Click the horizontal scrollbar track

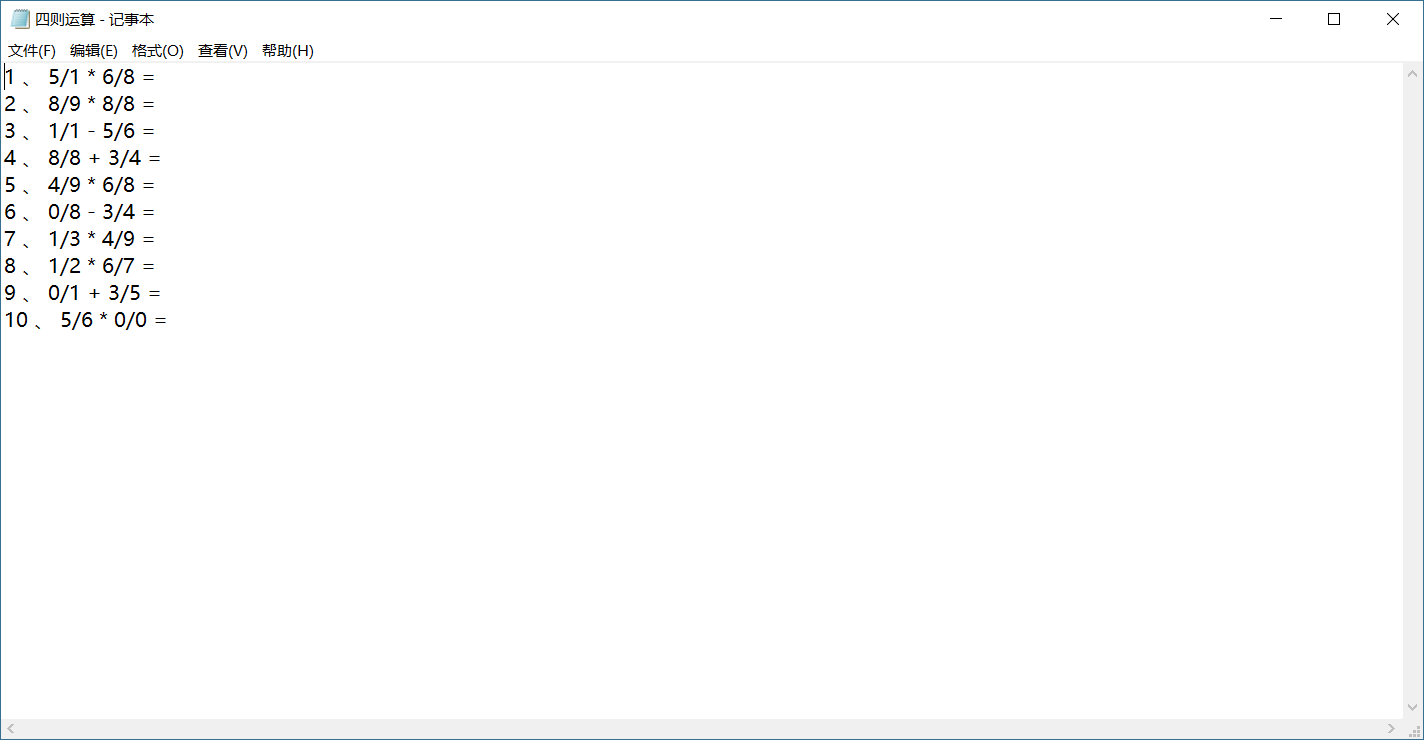click(700, 728)
